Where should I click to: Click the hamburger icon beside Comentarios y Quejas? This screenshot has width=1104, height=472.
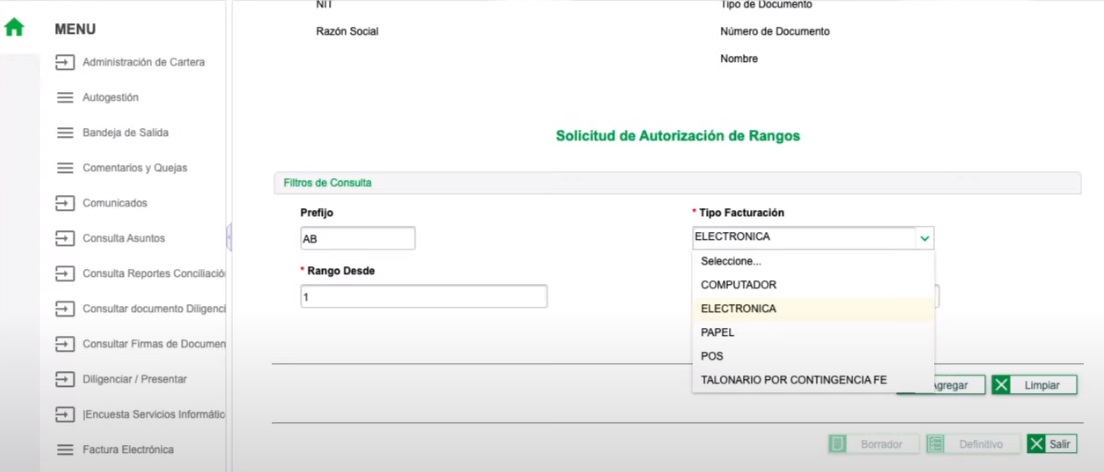click(x=65, y=168)
